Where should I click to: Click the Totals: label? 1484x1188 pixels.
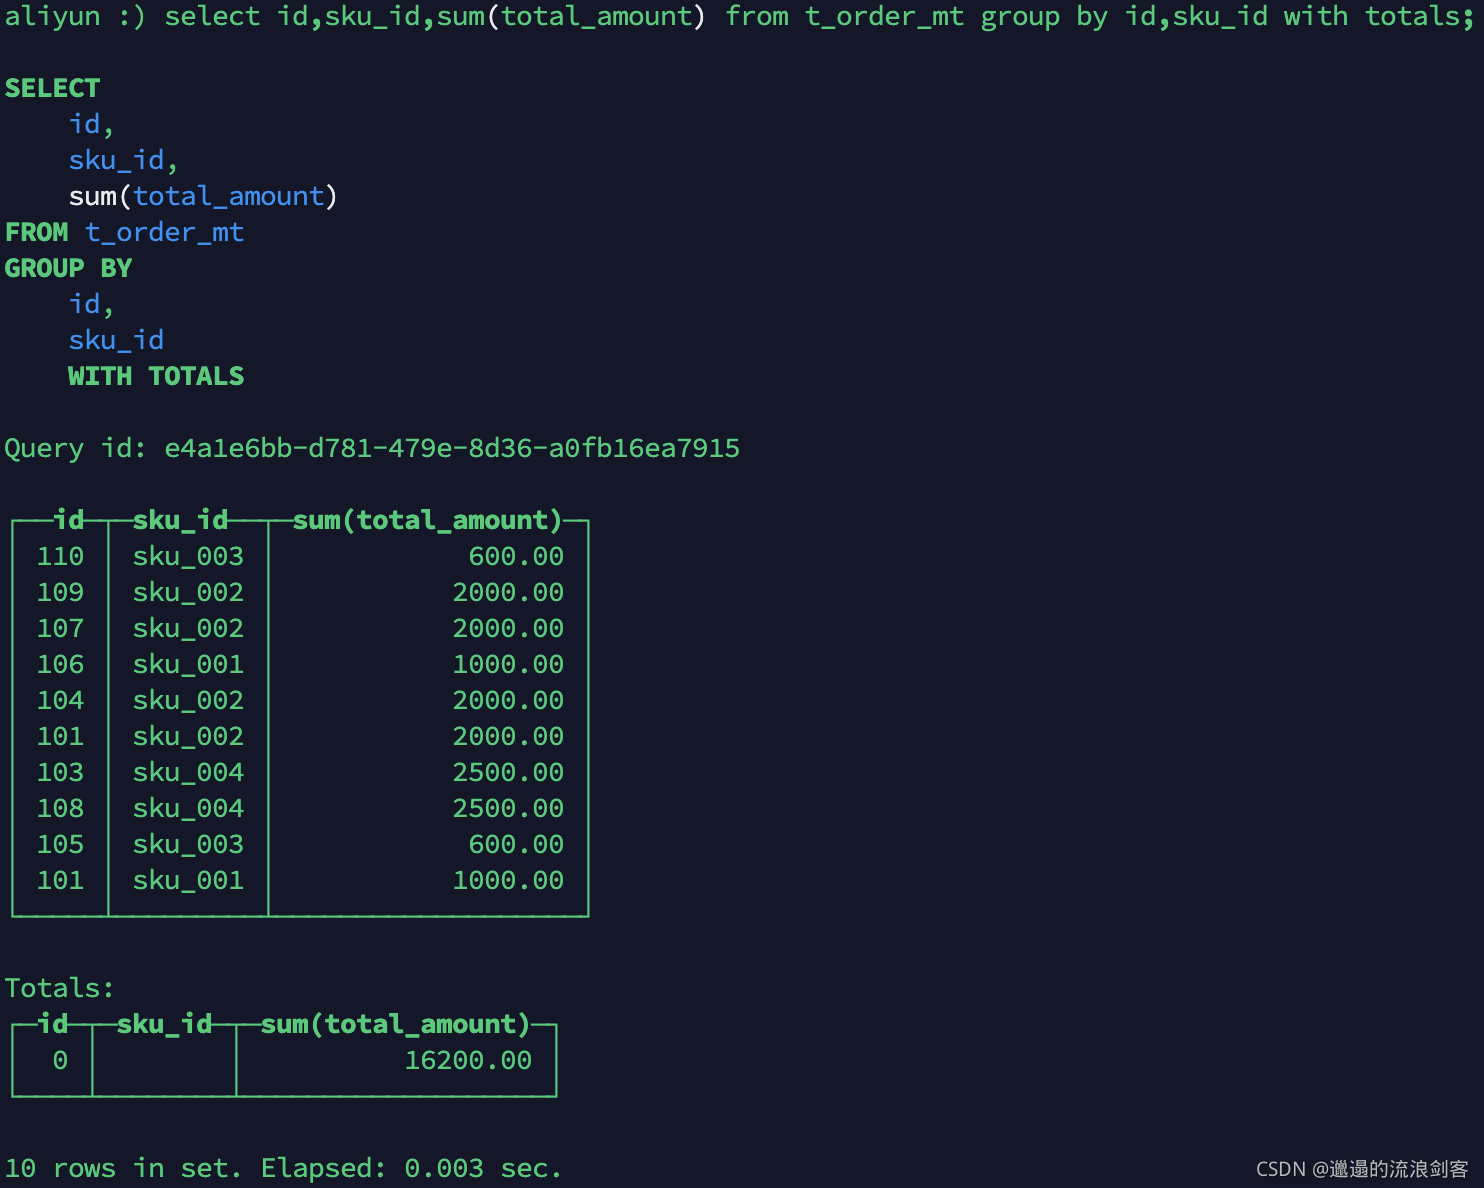tap(60, 988)
